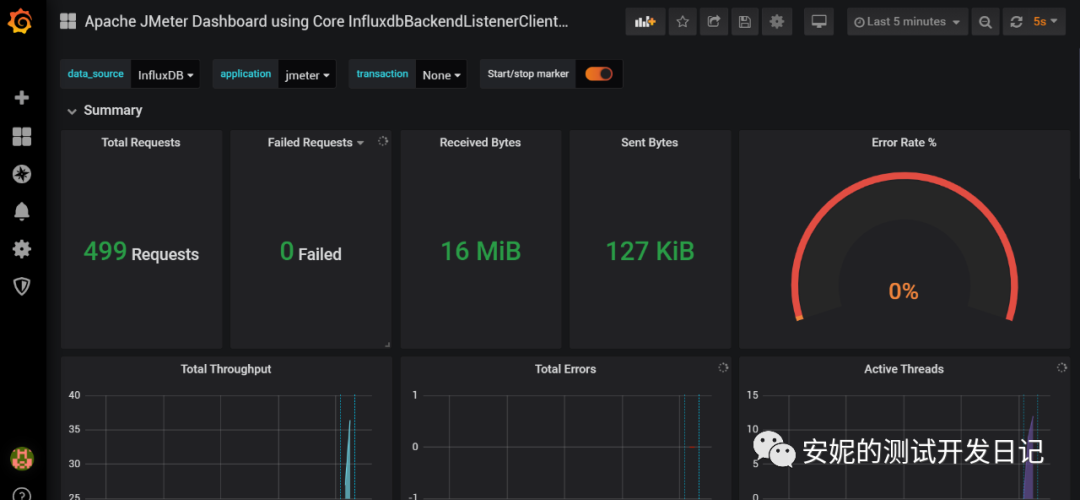This screenshot has width=1080, height=500.
Task: Click the Start/stop marker label
Action: click(528, 74)
